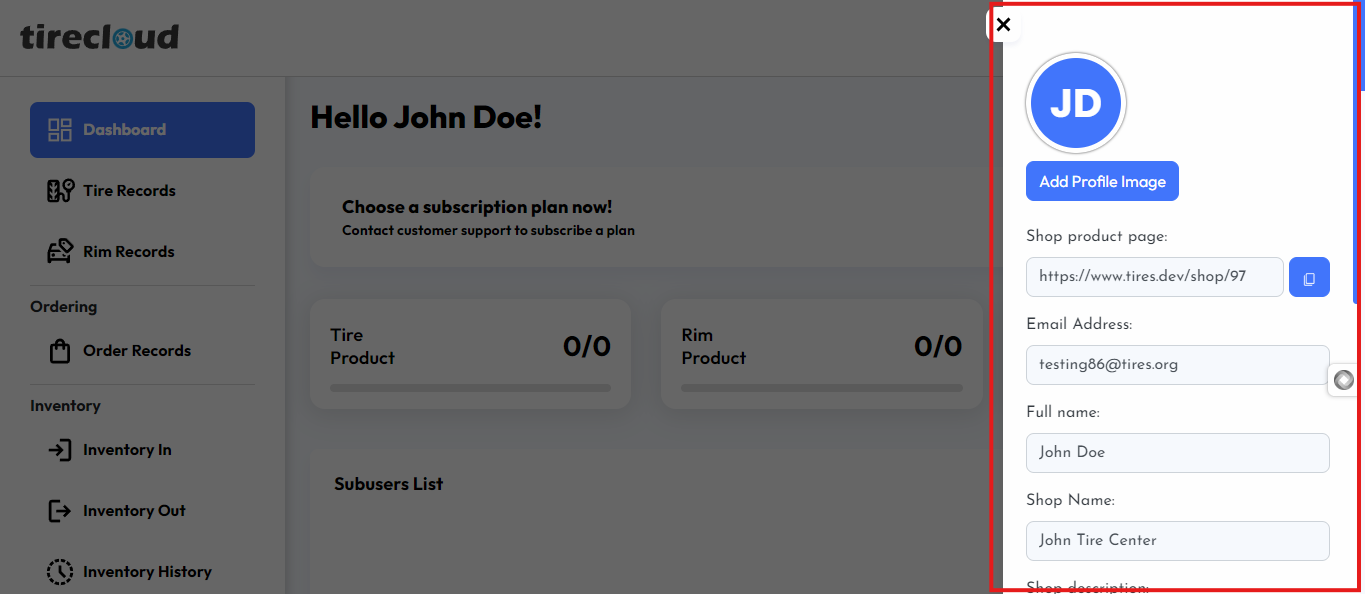The image size is (1365, 594).
Task: Click the Dashboard grid icon
Action: tap(60, 130)
